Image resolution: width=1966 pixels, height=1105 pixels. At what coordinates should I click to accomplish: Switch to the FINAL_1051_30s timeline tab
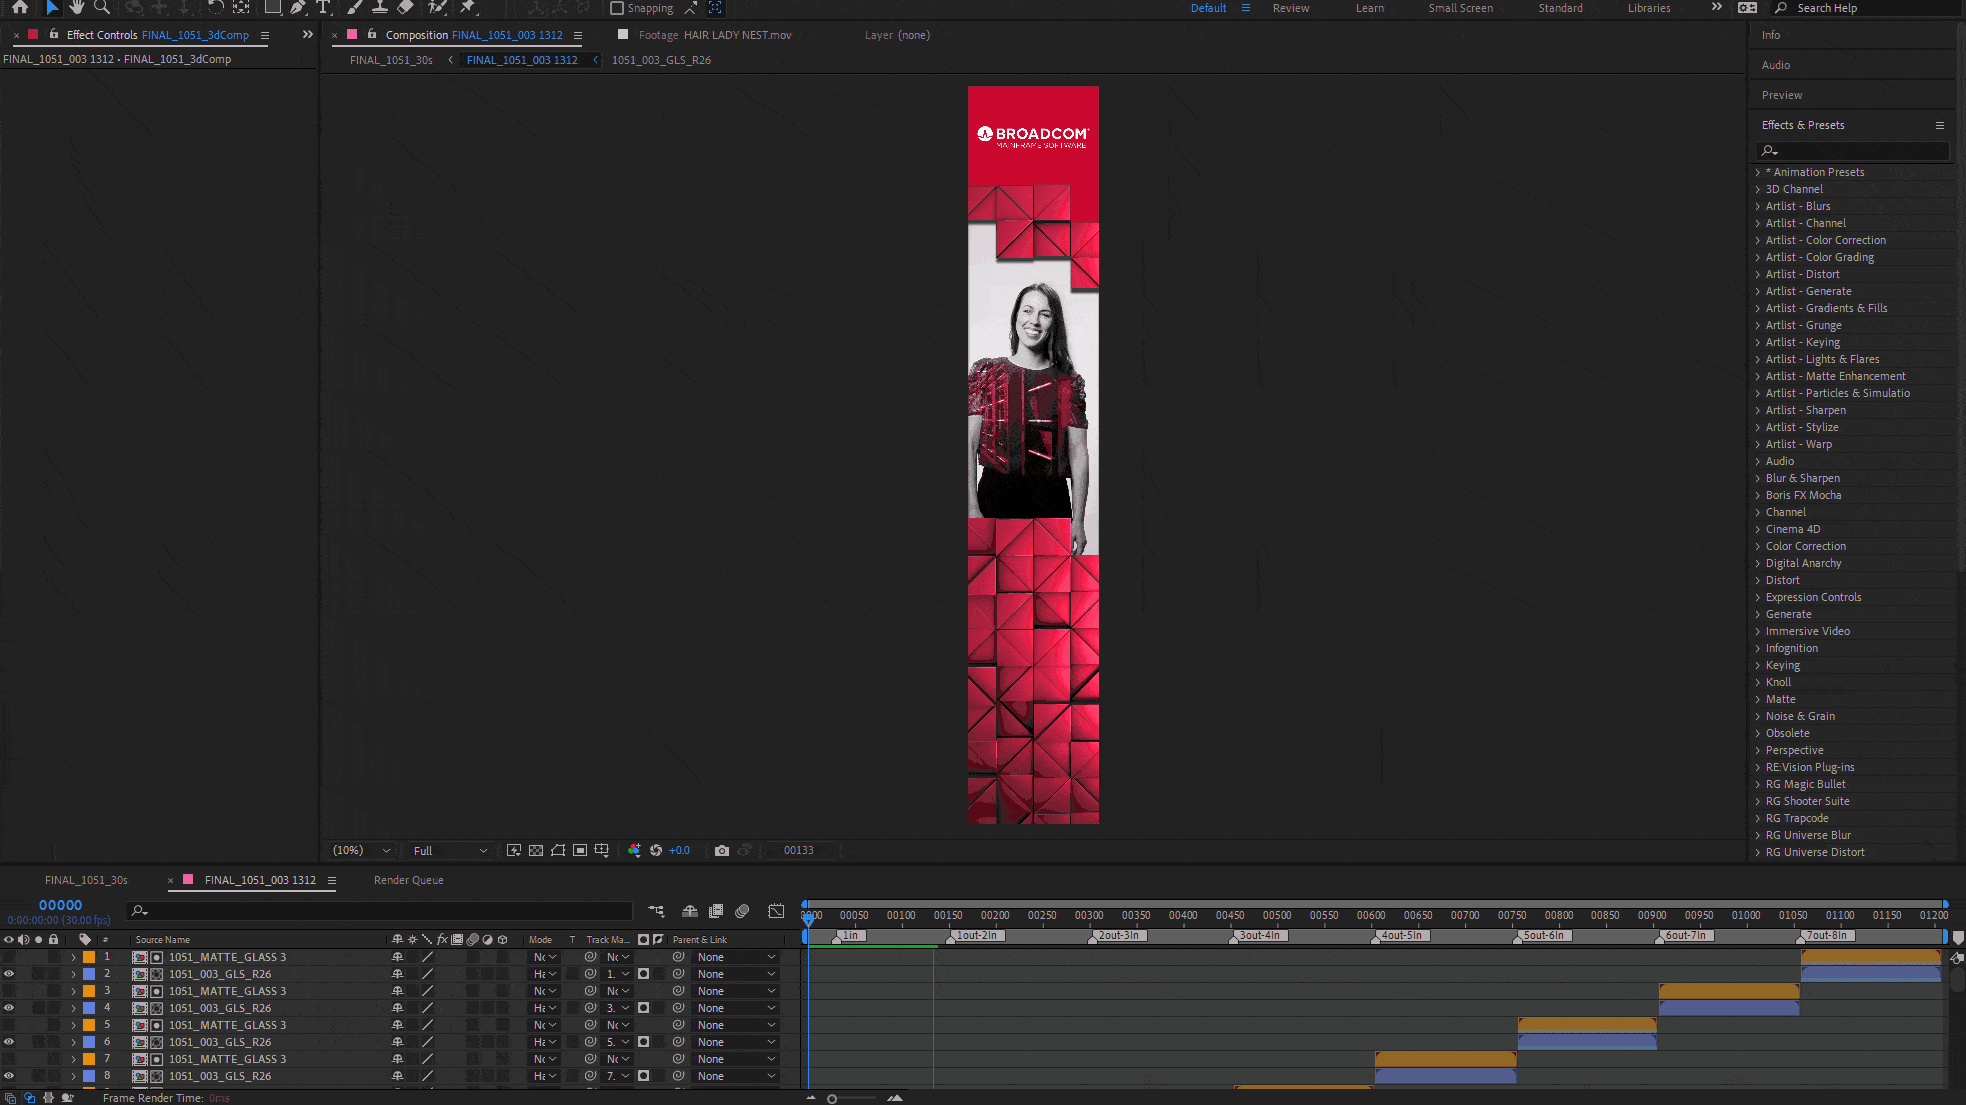86,880
